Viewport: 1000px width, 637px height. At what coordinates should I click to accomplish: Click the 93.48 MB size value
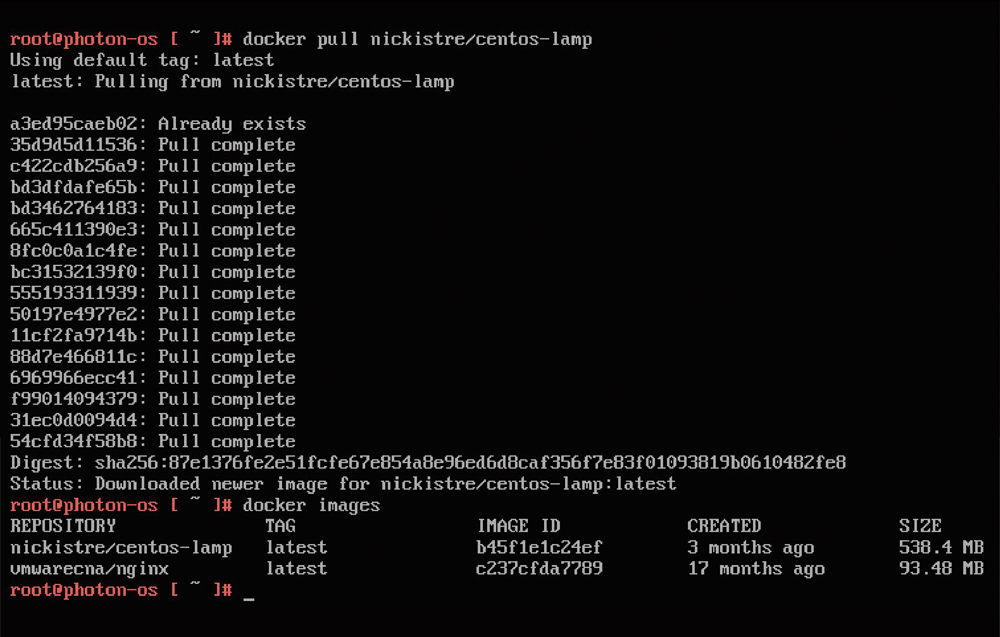pyautogui.click(x=941, y=569)
